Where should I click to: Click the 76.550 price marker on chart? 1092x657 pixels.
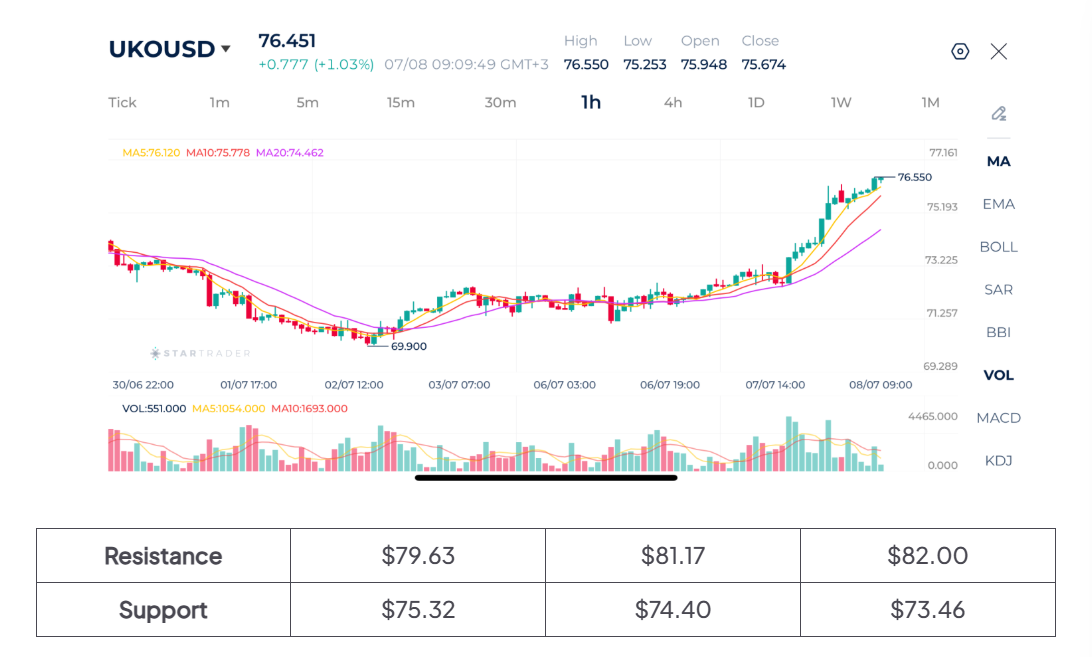click(x=914, y=177)
